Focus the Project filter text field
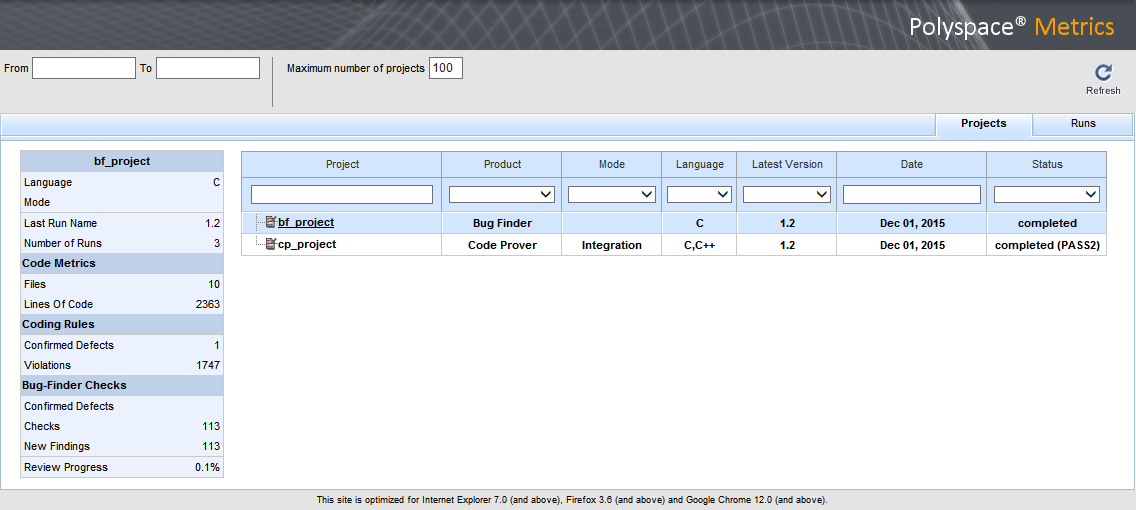 342,194
